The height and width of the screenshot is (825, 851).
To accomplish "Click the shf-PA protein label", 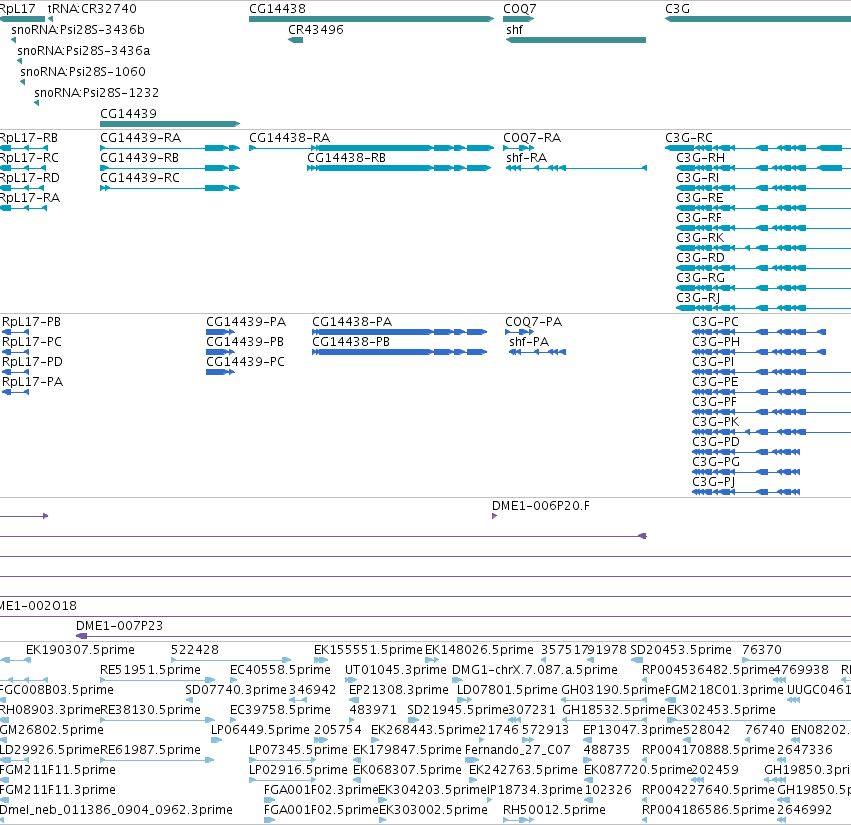I will coord(529,342).
